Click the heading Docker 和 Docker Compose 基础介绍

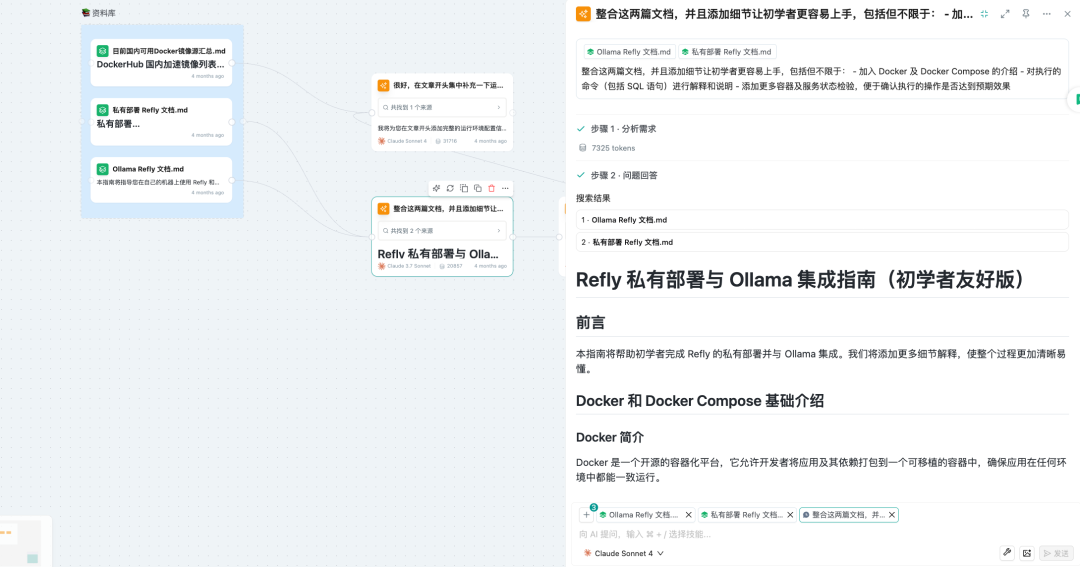(700, 401)
